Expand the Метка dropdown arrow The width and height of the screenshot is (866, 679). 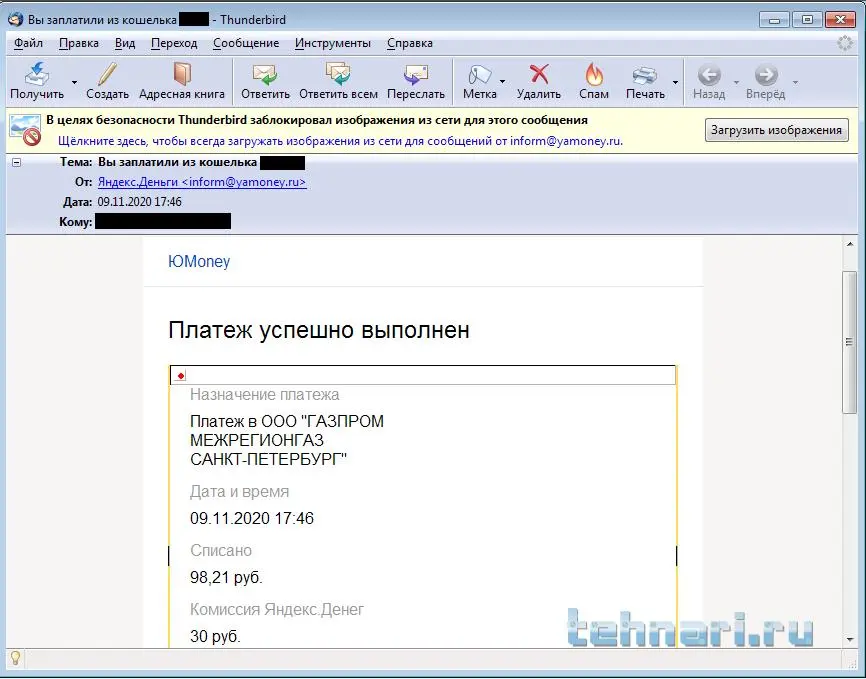click(502, 82)
